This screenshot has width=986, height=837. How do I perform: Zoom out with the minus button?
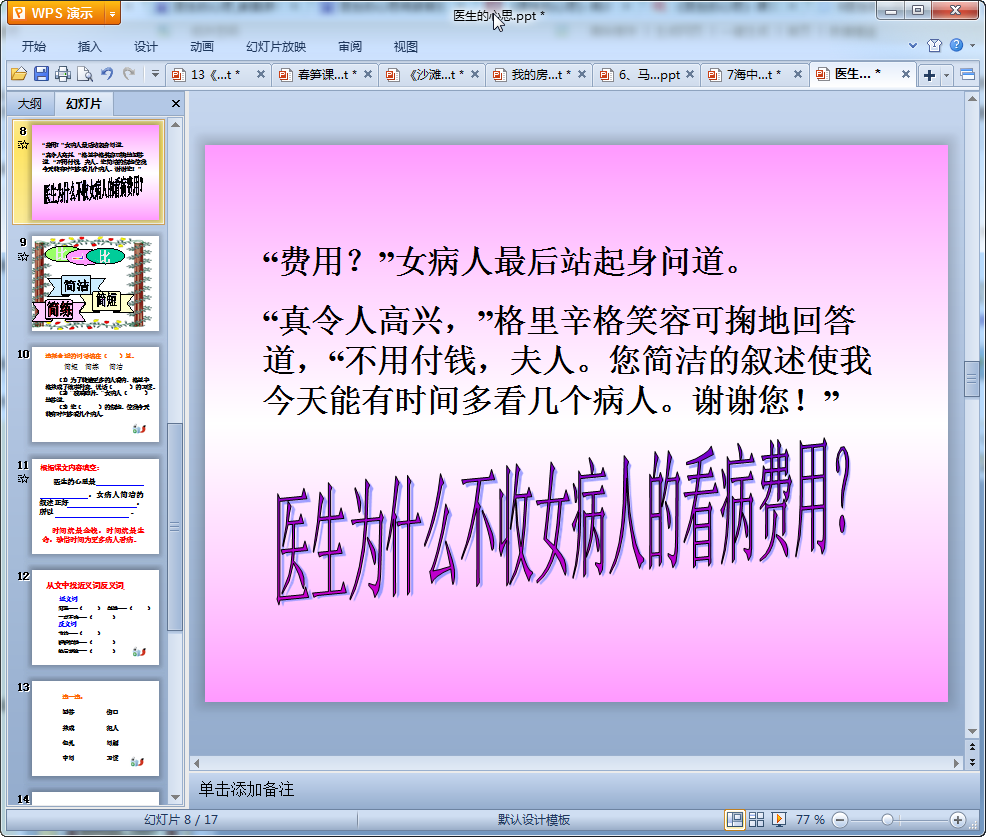click(x=840, y=819)
